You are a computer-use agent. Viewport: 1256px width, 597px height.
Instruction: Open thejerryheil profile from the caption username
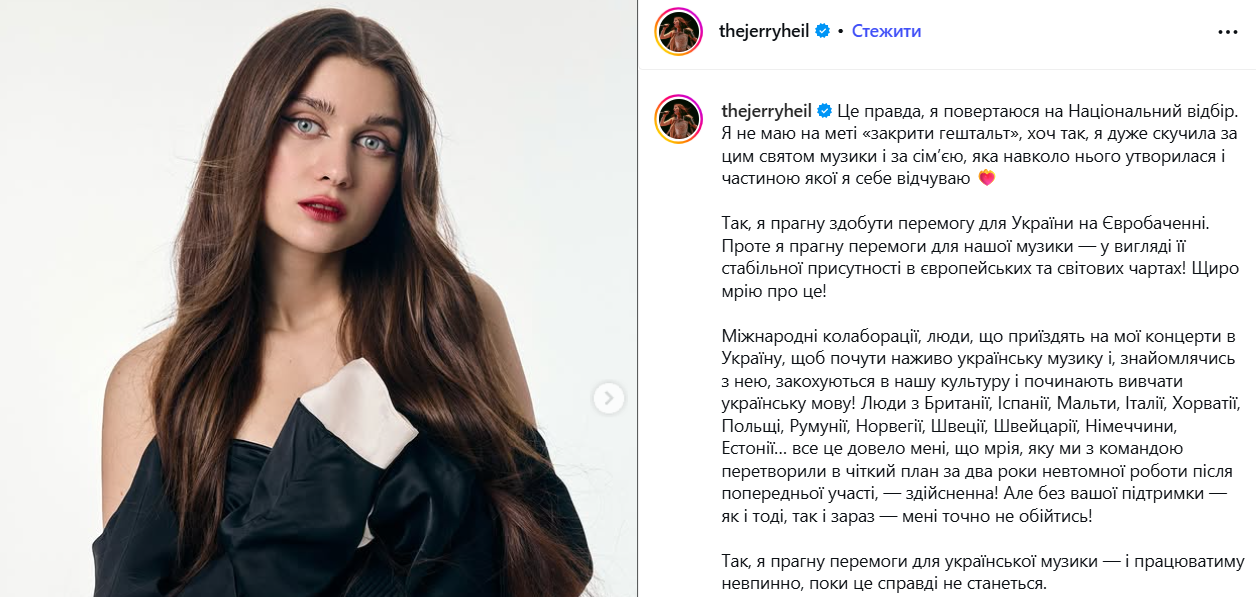coord(765,111)
